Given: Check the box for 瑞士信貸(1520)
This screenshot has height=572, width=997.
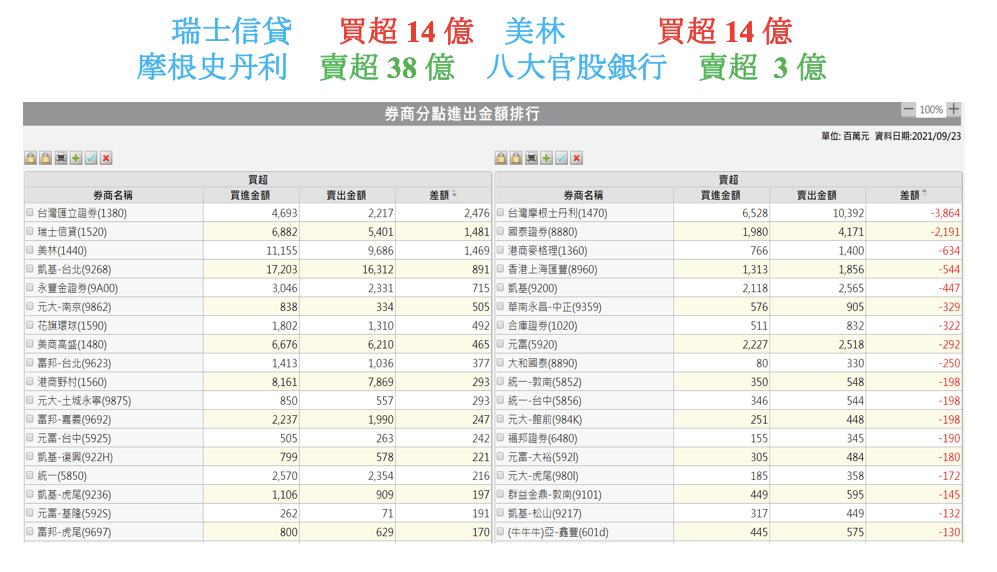Looking at the screenshot, I should click(30, 231).
